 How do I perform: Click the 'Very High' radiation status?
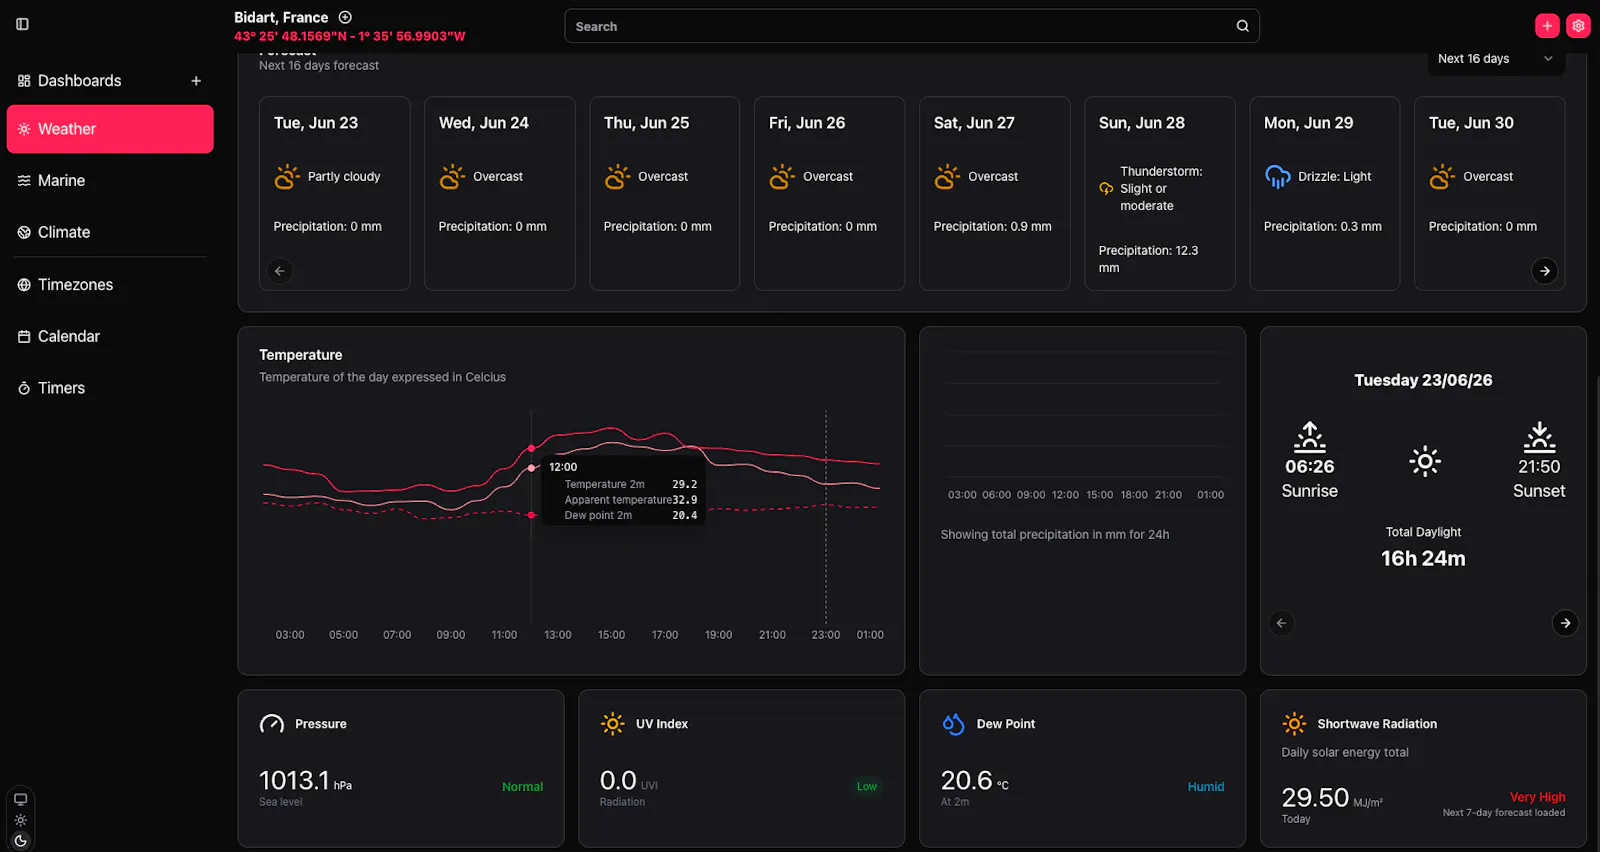[x=1537, y=797]
